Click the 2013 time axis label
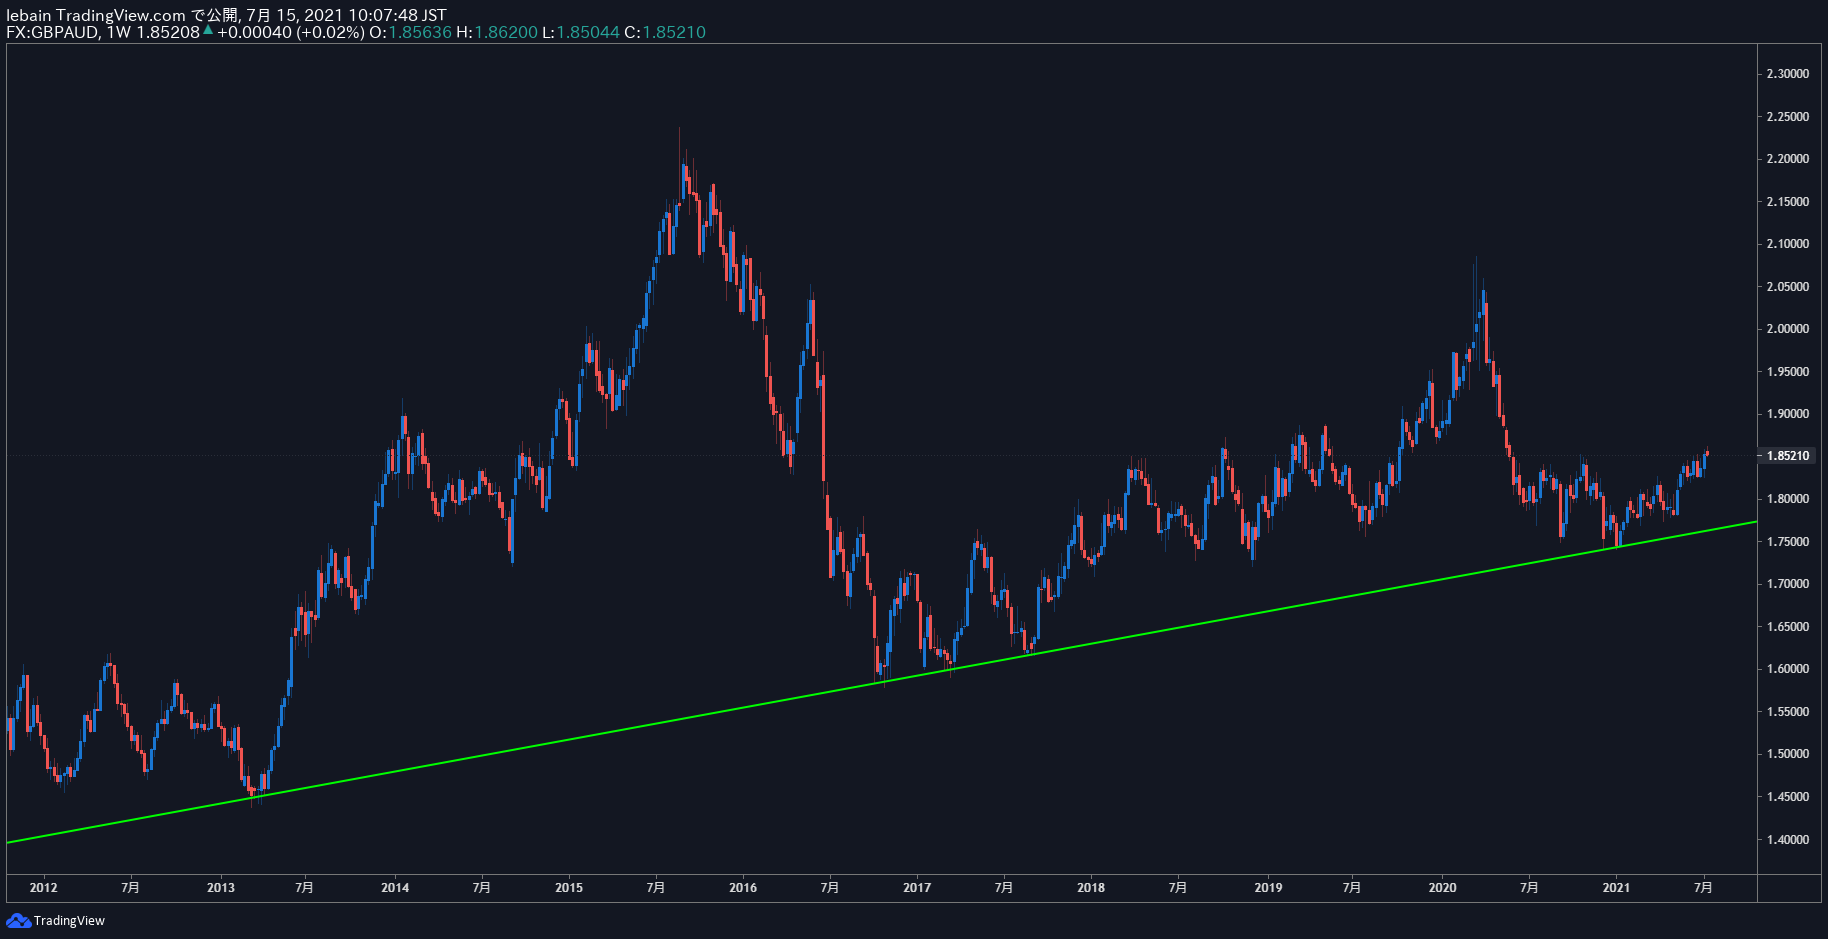1828x939 pixels. click(221, 887)
